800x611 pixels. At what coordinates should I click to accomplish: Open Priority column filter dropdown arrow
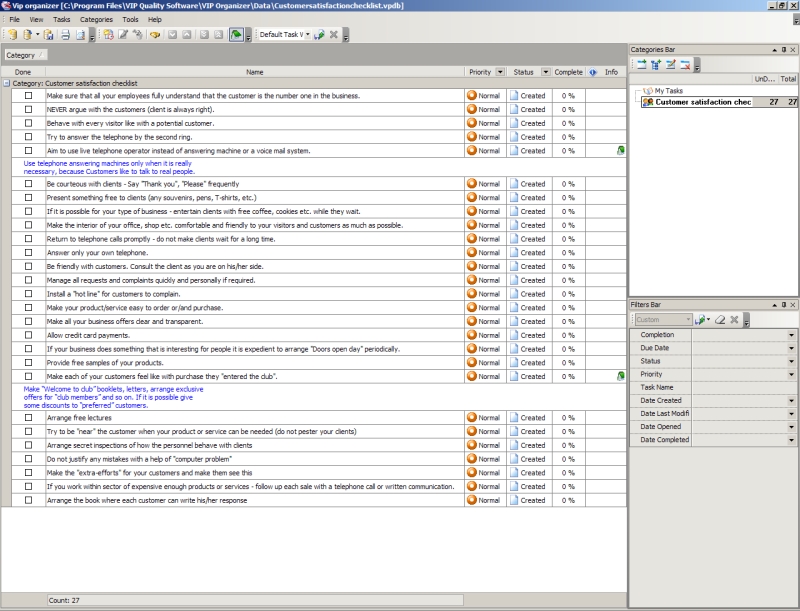500,72
